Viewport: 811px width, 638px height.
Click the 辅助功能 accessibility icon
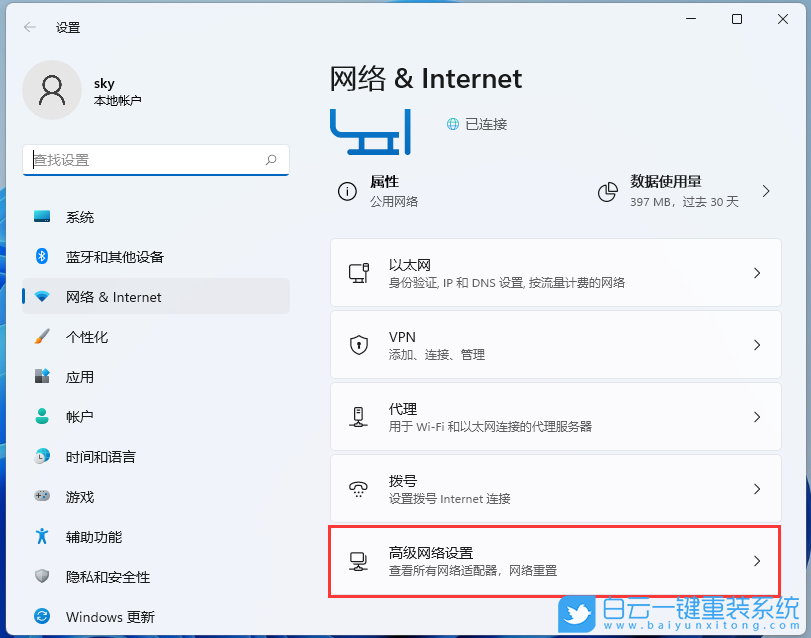point(42,537)
